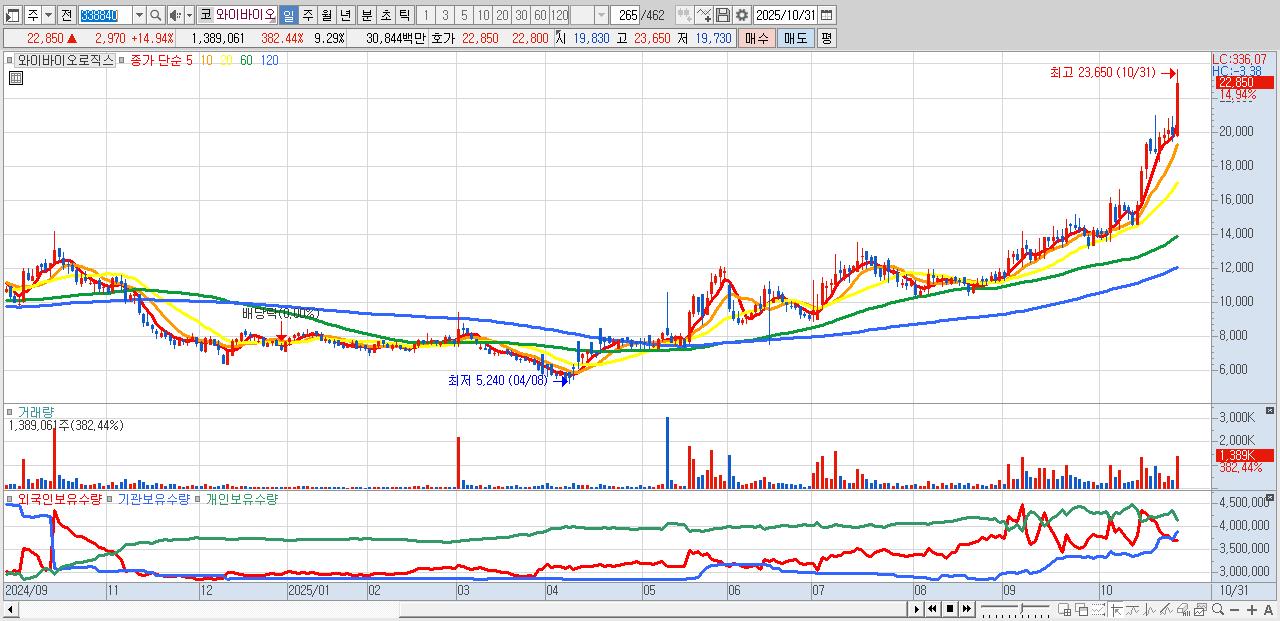Click the 2025/10/31 date field
The width and height of the screenshot is (1280, 621).
click(x=785, y=15)
